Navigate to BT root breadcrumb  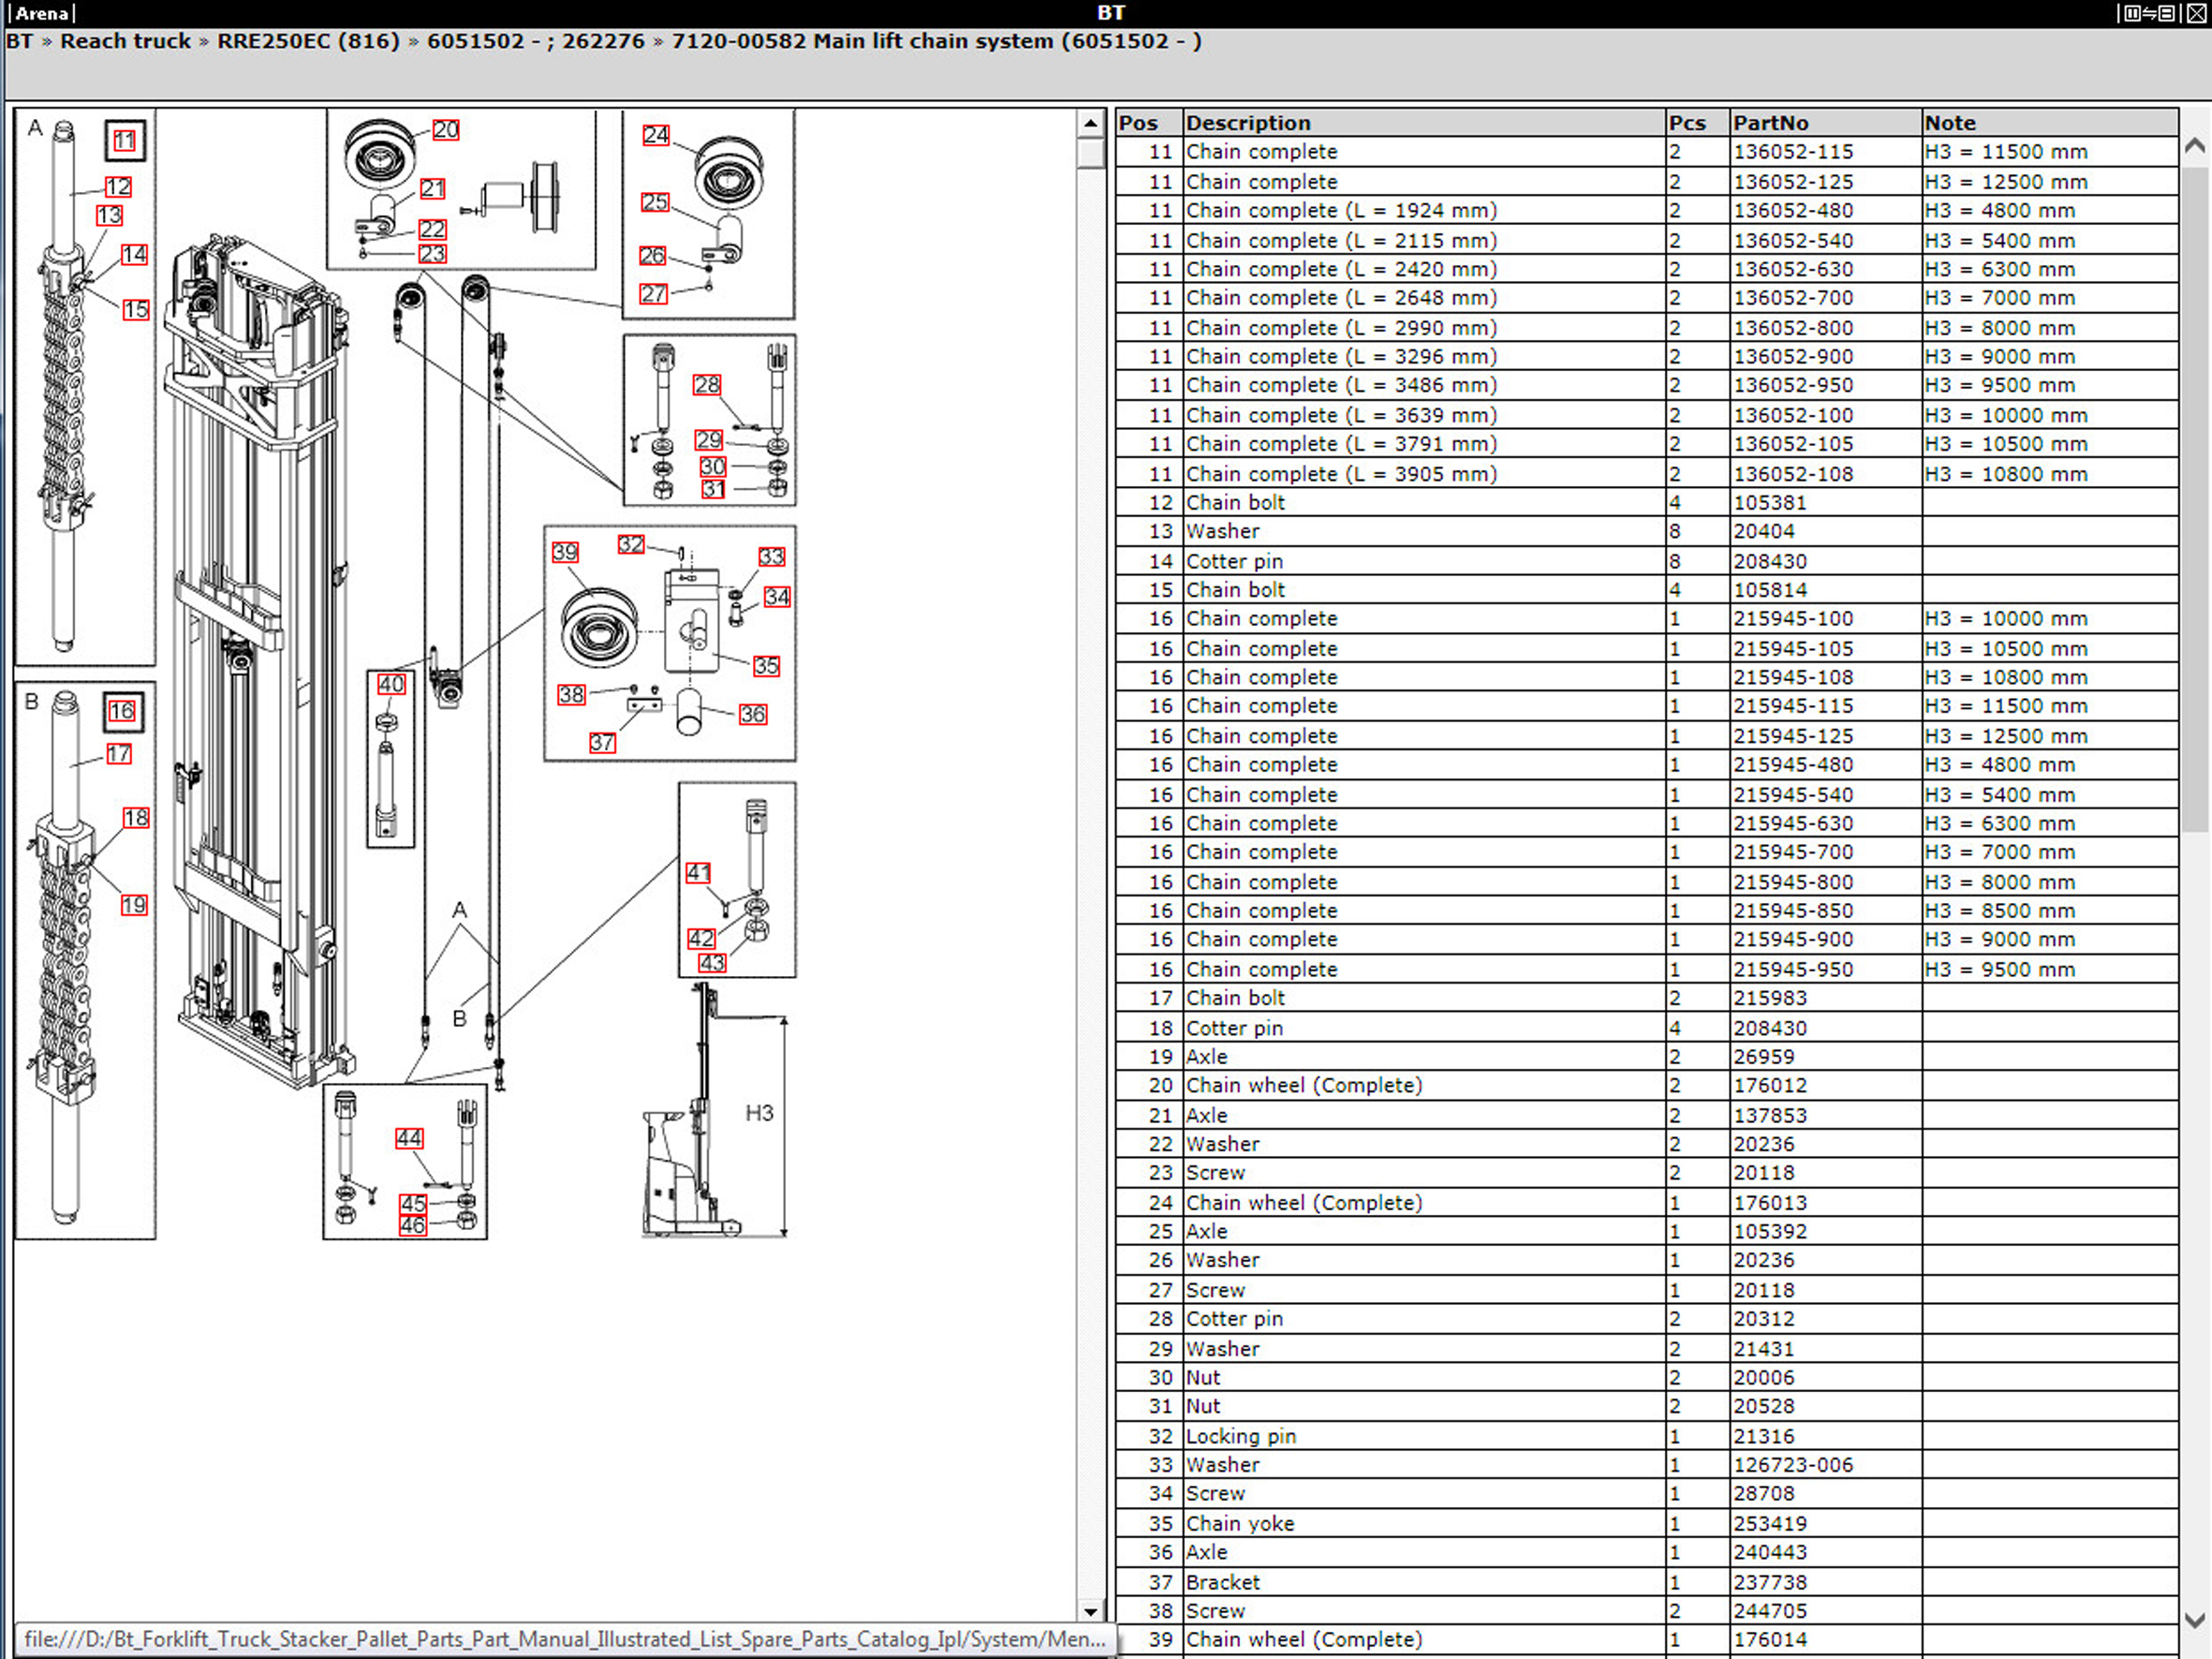(x=19, y=41)
